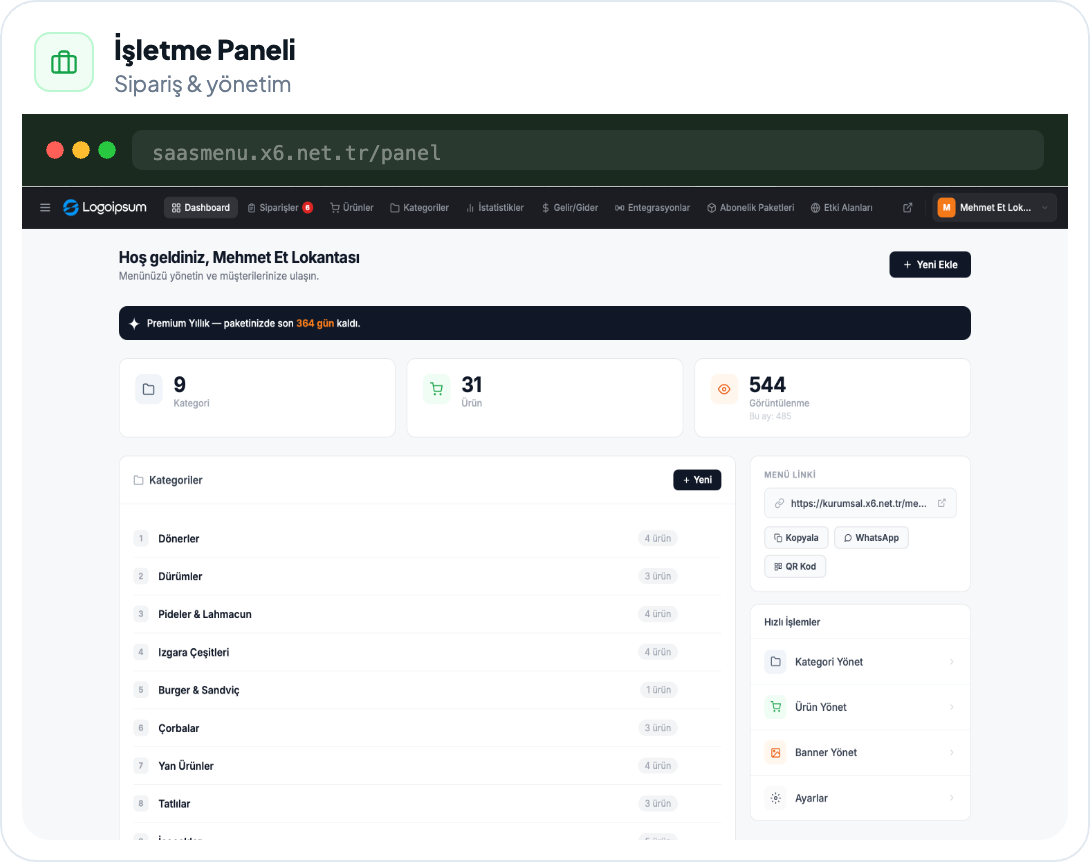Open external link icon in top navbar
Screen dimensions: 1090x862
tap(907, 208)
